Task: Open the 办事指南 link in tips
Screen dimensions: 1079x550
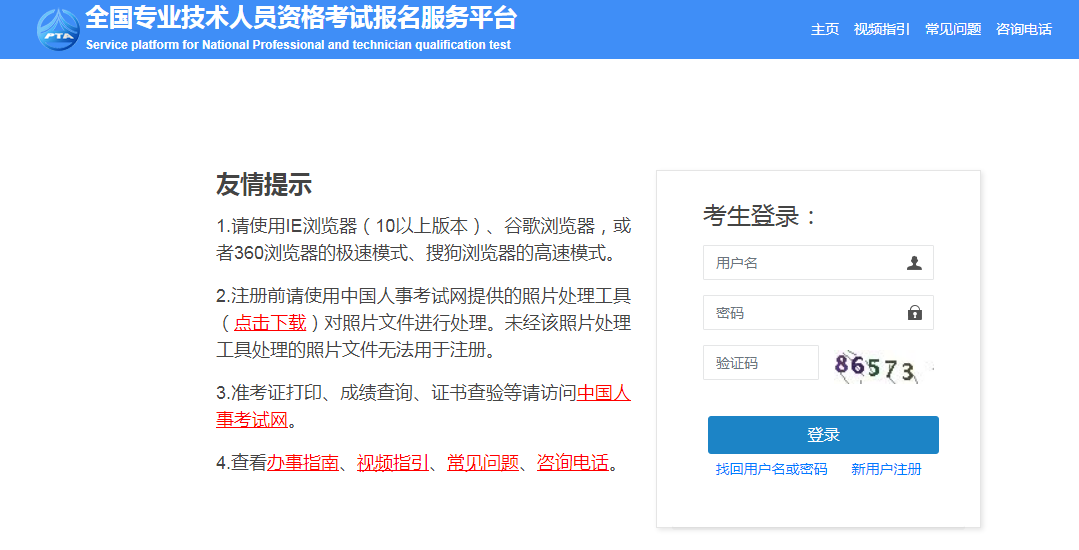Action: pyautogui.click(x=302, y=463)
